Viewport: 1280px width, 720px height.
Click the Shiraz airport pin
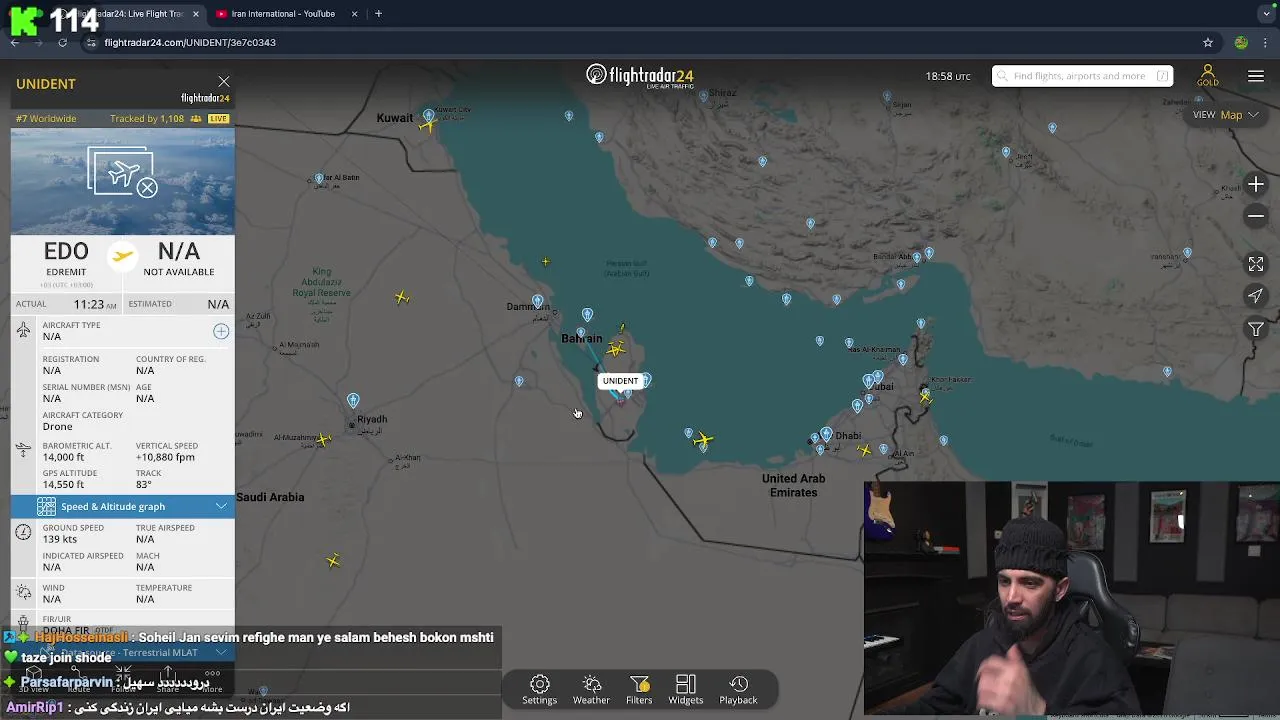tap(704, 97)
